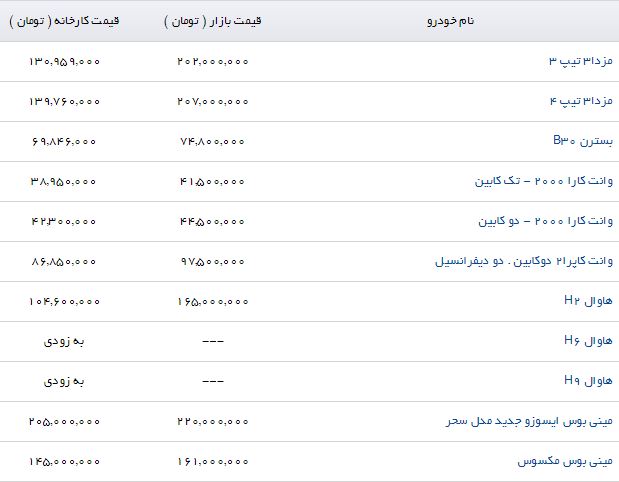The height and width of the screenshot is (482, 619).
Task: Open the مینی بوس مکسوس link
Action: click(565, 461)
